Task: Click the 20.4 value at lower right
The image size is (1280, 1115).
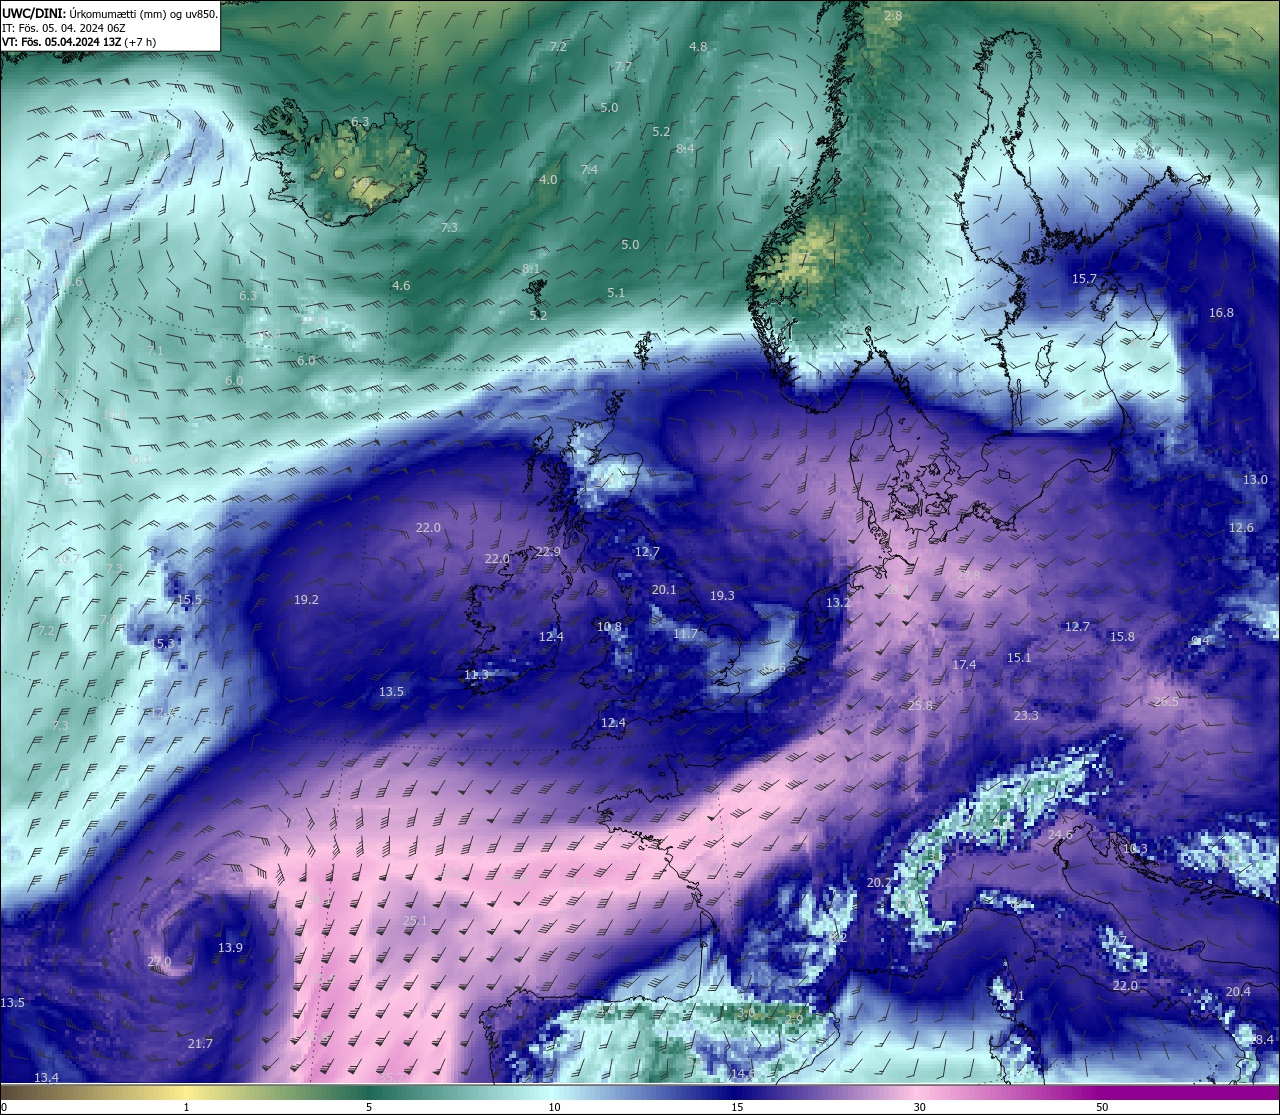Action: [1238, 992]
